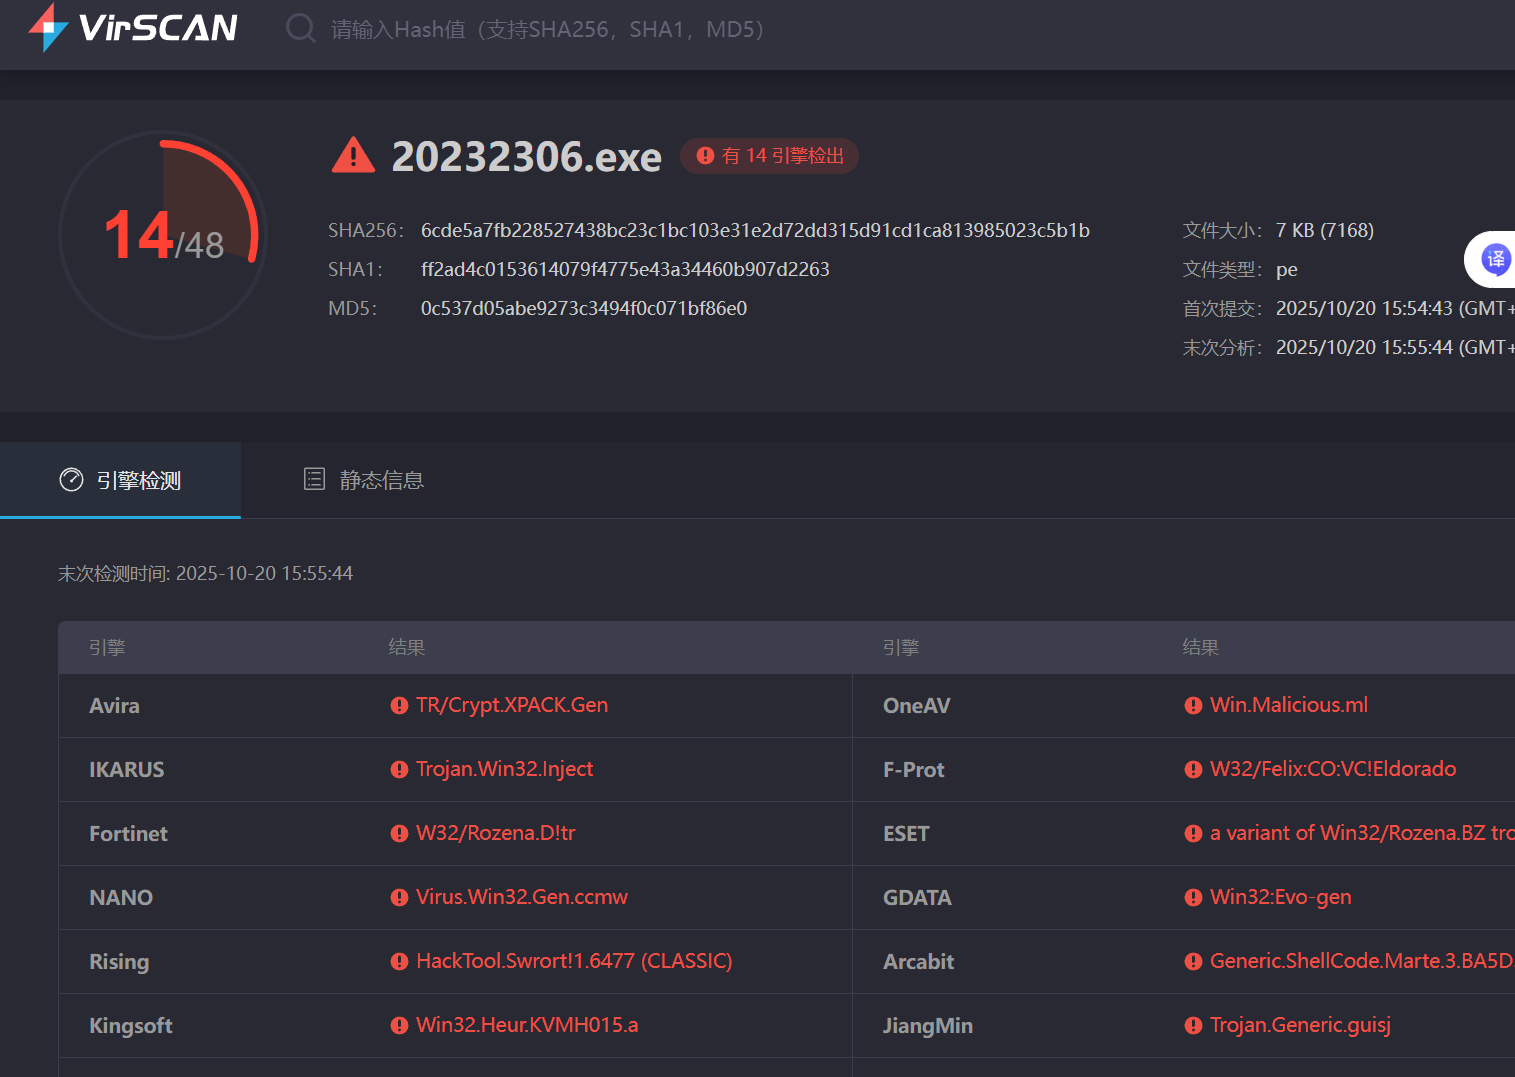1515x1077 pixels.
Task: Click the 14/48 detection ratio gauge
Action: coord(163,235)
